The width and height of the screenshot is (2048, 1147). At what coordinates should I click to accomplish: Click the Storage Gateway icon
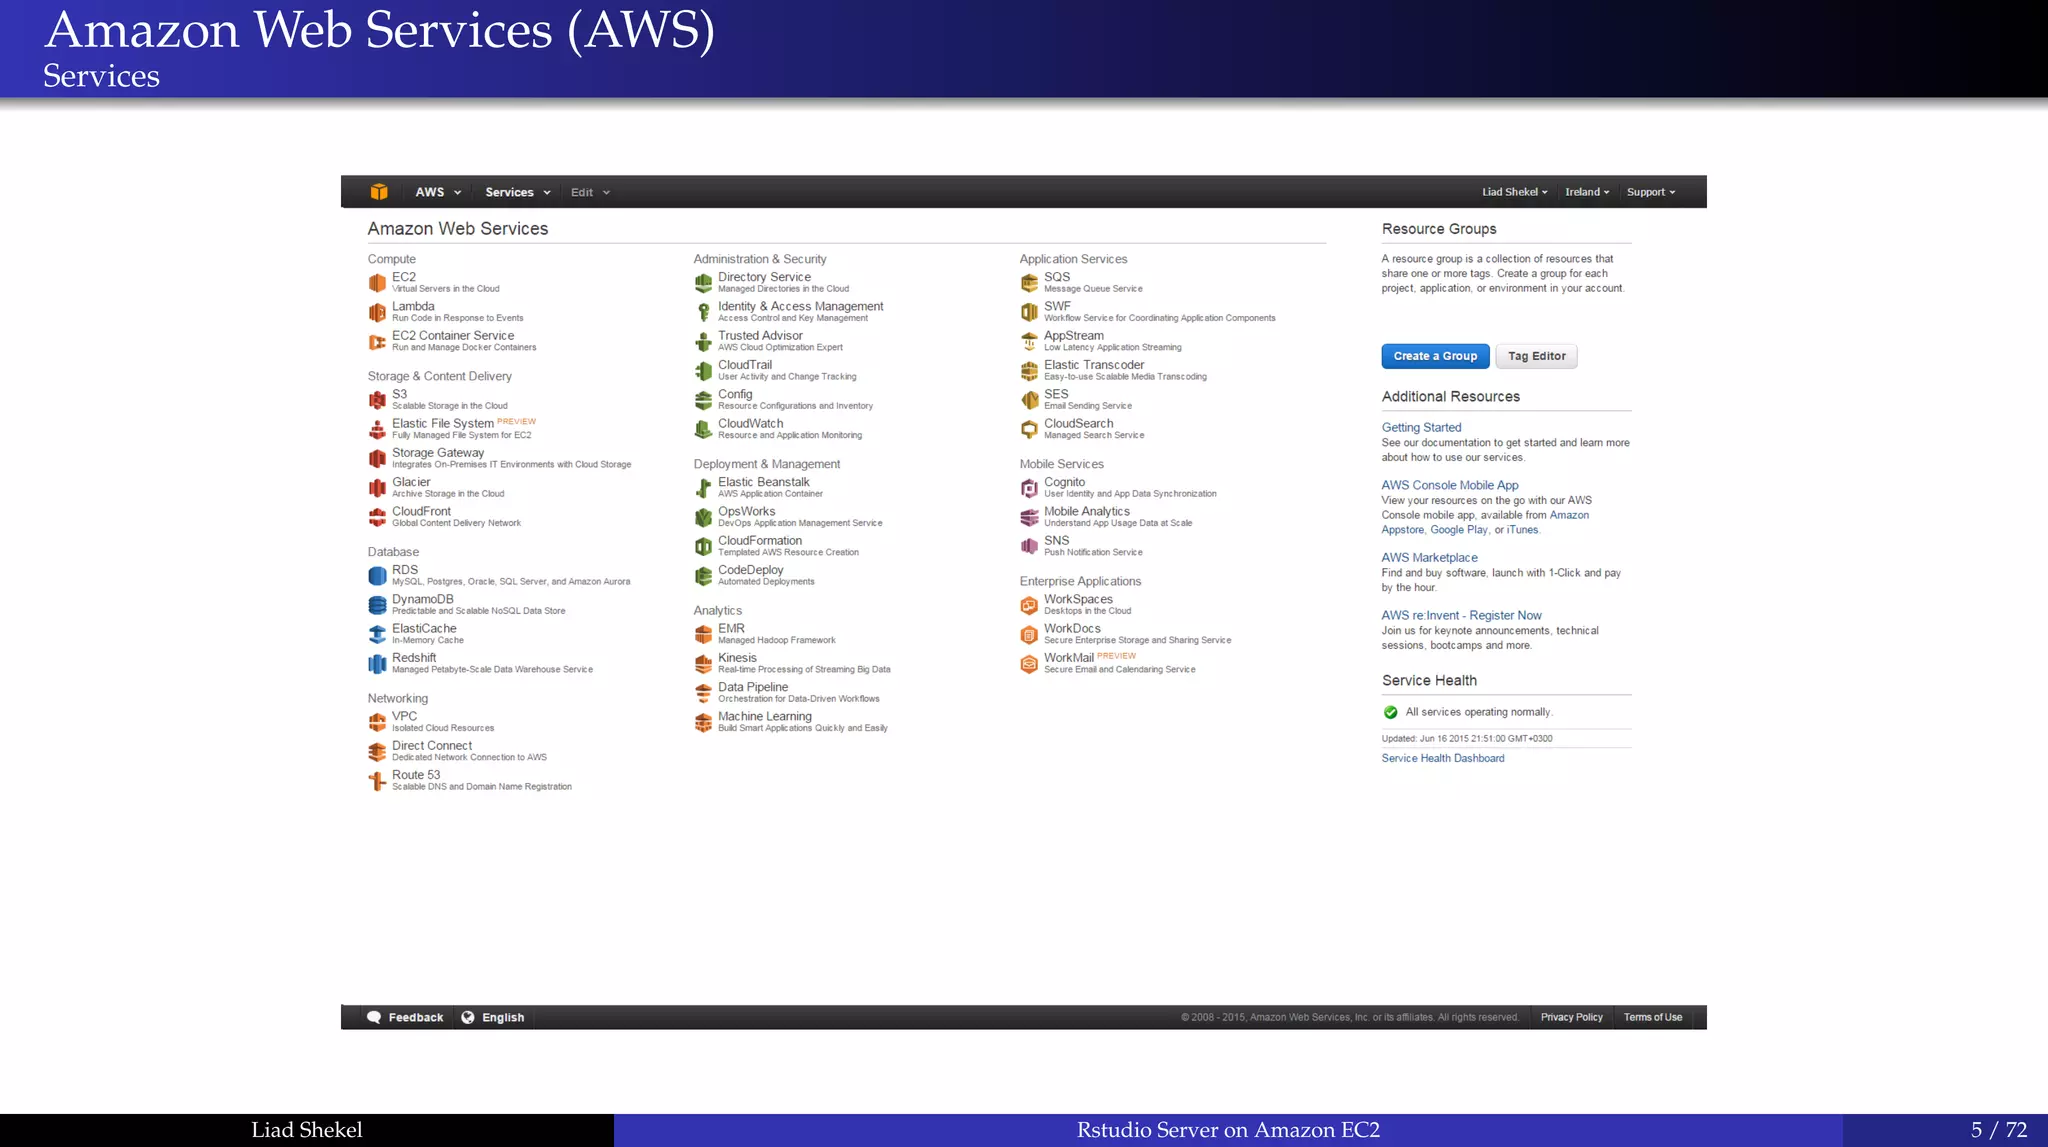(x=377, y=459)
